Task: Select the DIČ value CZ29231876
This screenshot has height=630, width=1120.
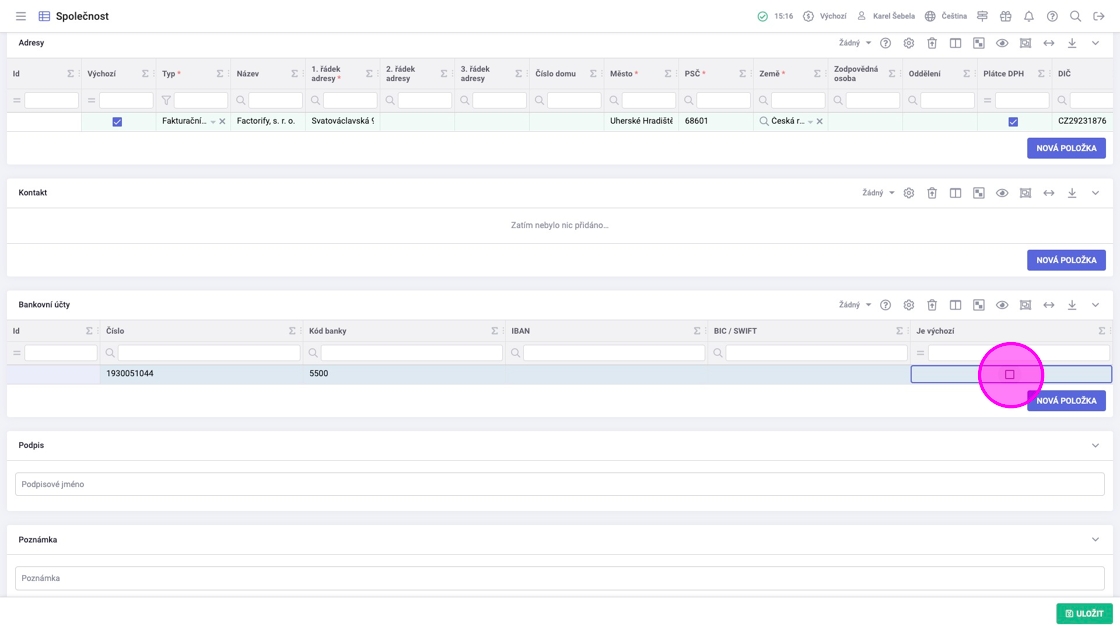Action: pos(1082,121)
